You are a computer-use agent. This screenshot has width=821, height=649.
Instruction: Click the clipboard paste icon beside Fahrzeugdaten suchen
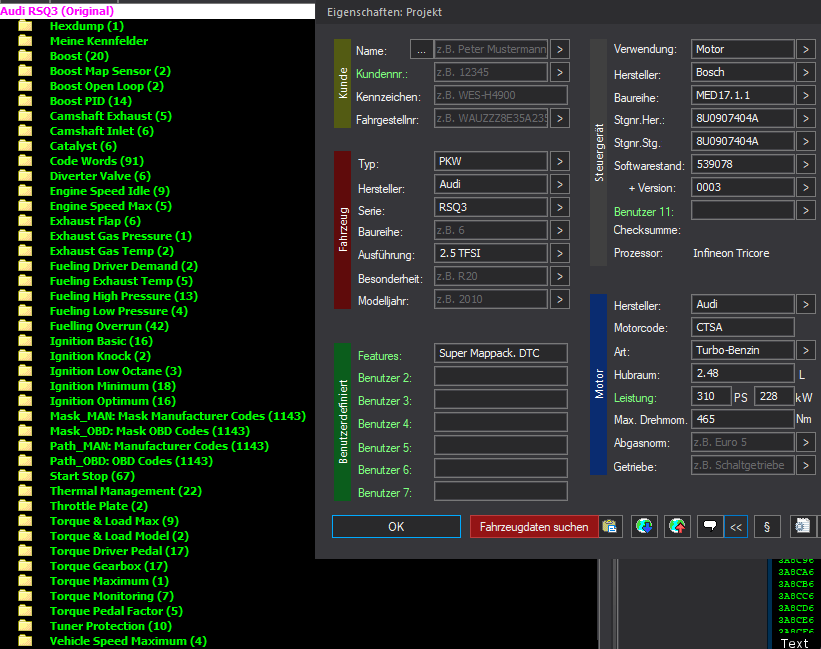pyautogui.click(x=610, y=527)
